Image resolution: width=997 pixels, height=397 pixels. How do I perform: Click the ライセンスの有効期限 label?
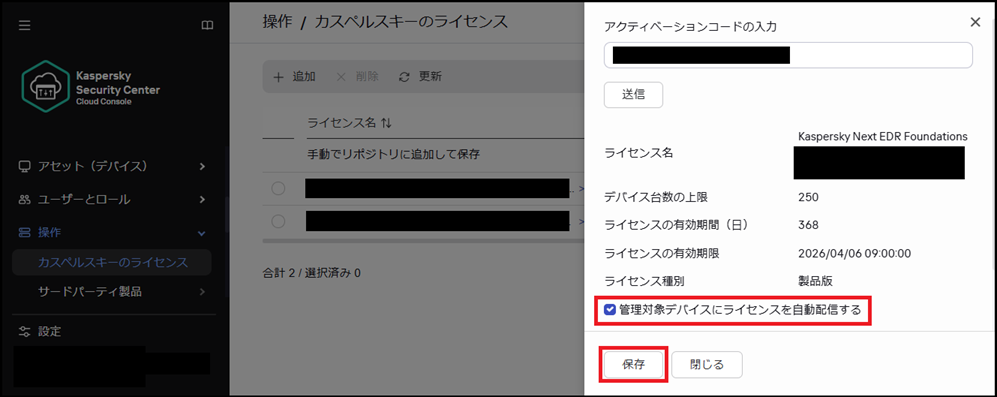pos(661,253)
